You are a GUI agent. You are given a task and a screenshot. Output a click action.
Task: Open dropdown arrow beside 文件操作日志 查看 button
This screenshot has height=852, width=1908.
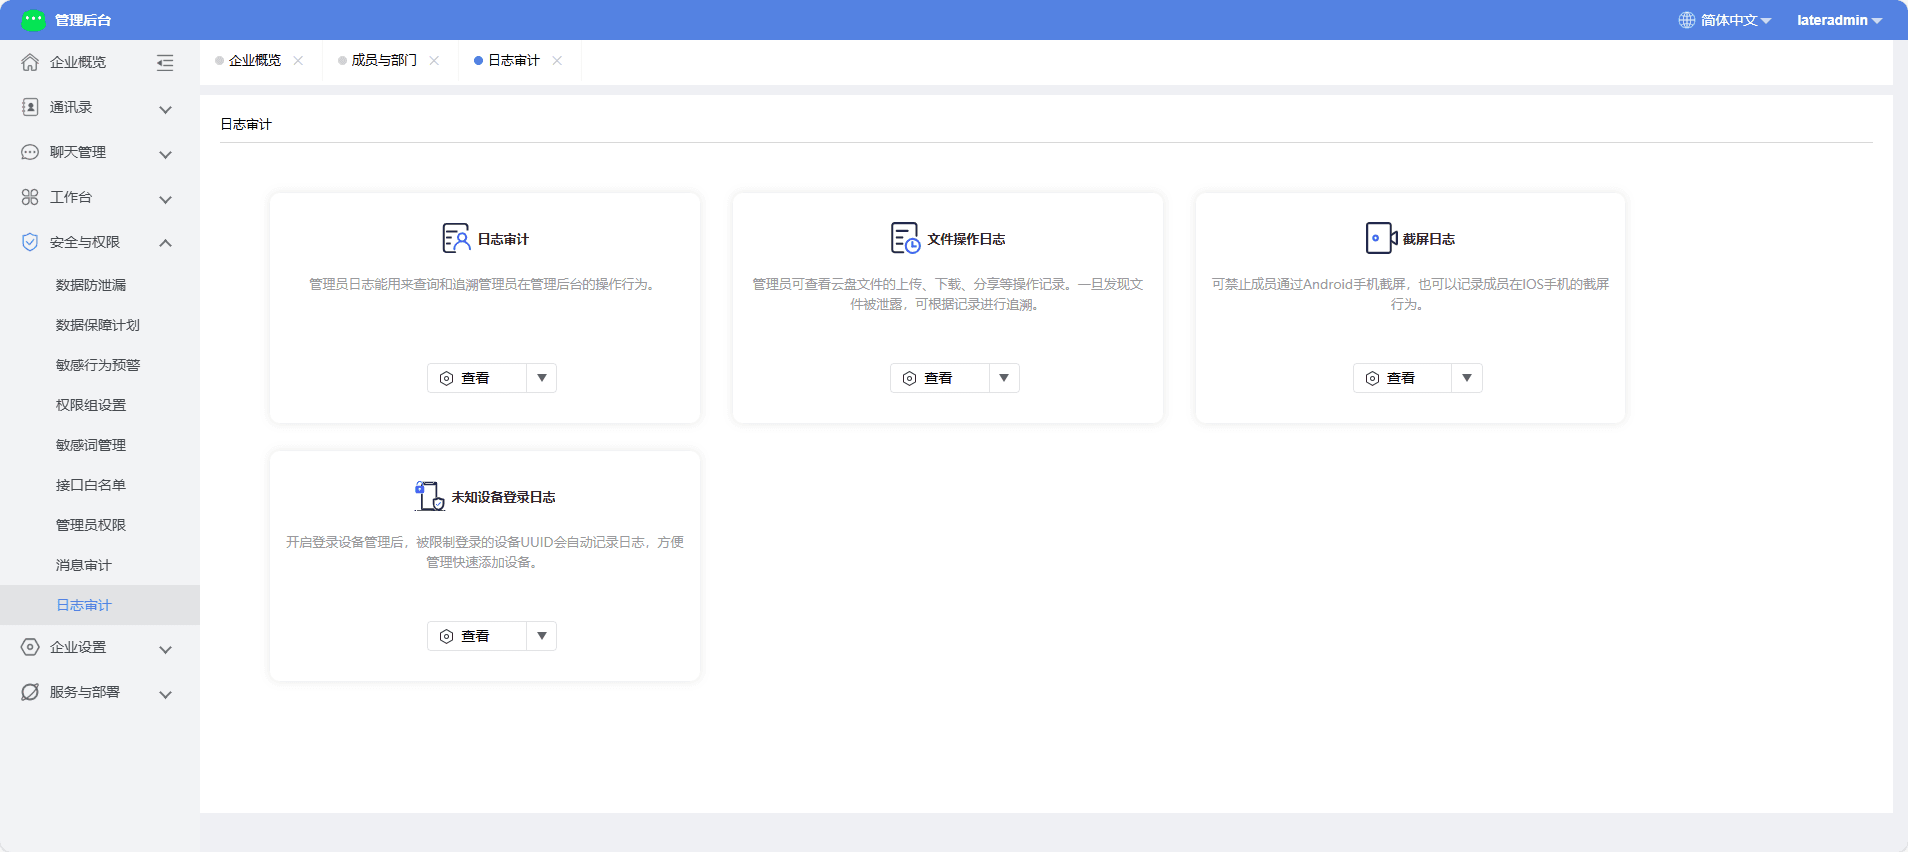1004,378
